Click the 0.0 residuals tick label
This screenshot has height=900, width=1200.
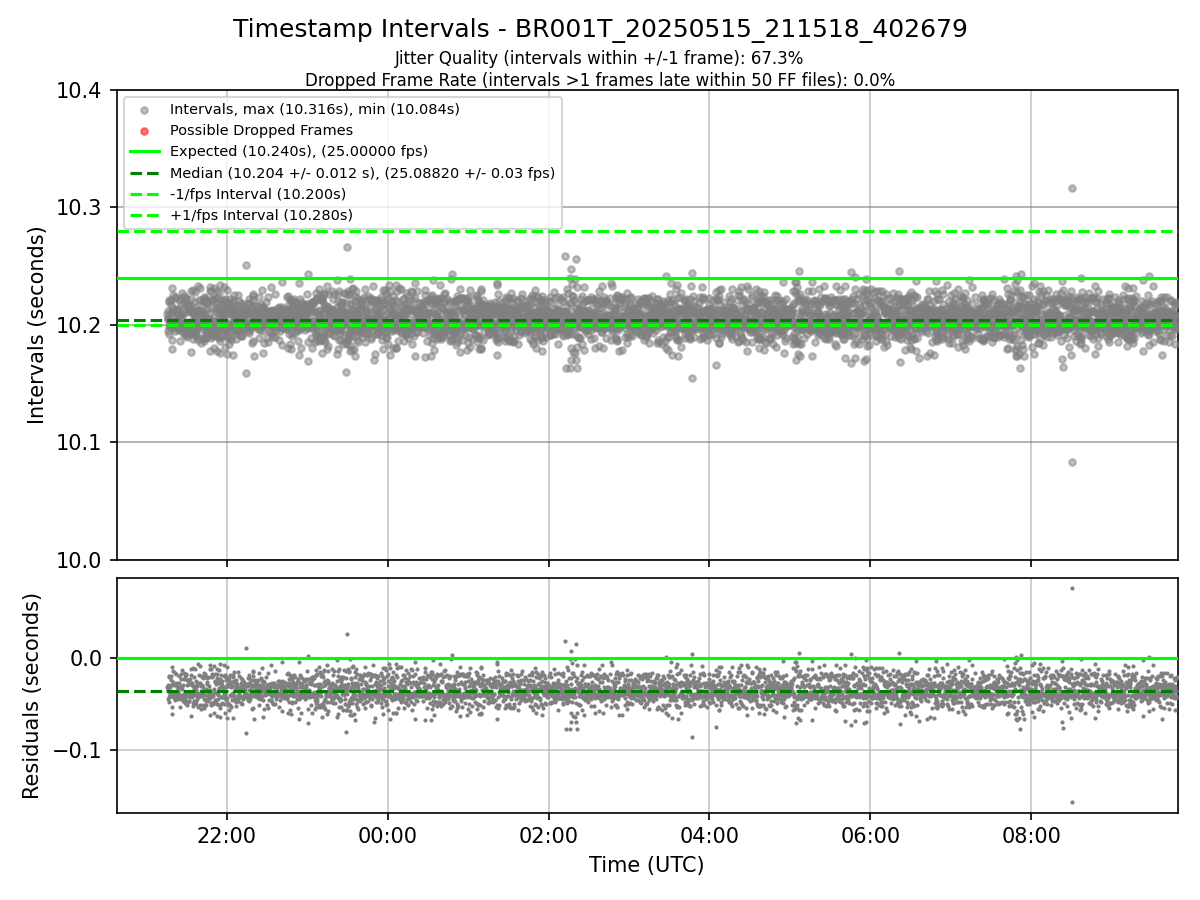pyautogui.click(x=86, y=658)
